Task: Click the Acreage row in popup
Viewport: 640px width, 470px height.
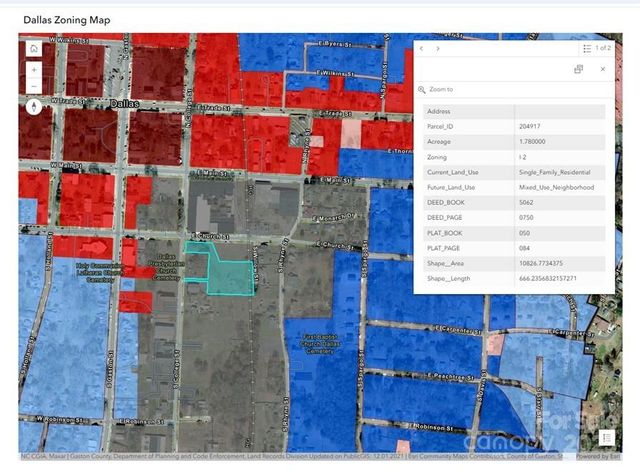Action: (x=514, y=141)
